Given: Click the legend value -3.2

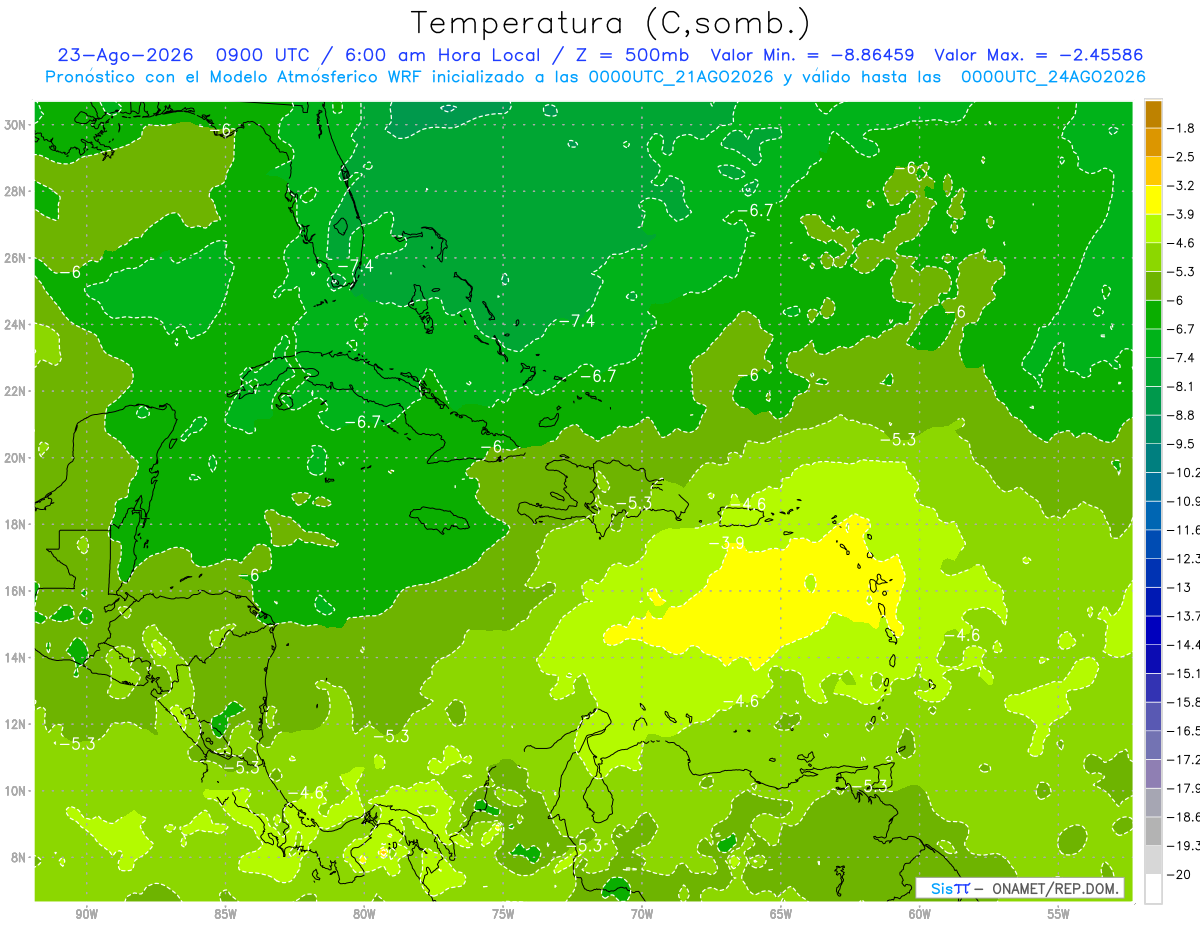Looking at the screenshot, I should (1182, 185).
